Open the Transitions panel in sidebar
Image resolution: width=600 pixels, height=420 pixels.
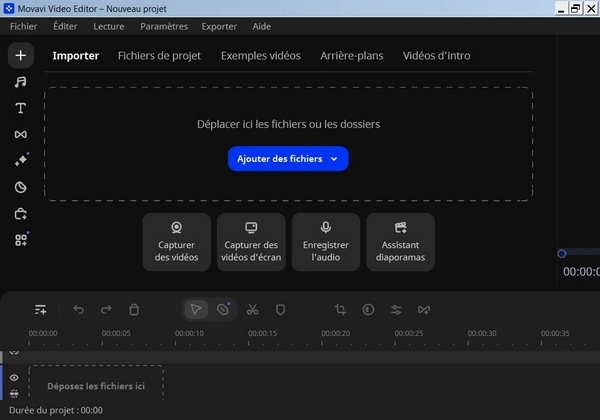(20, 134)
